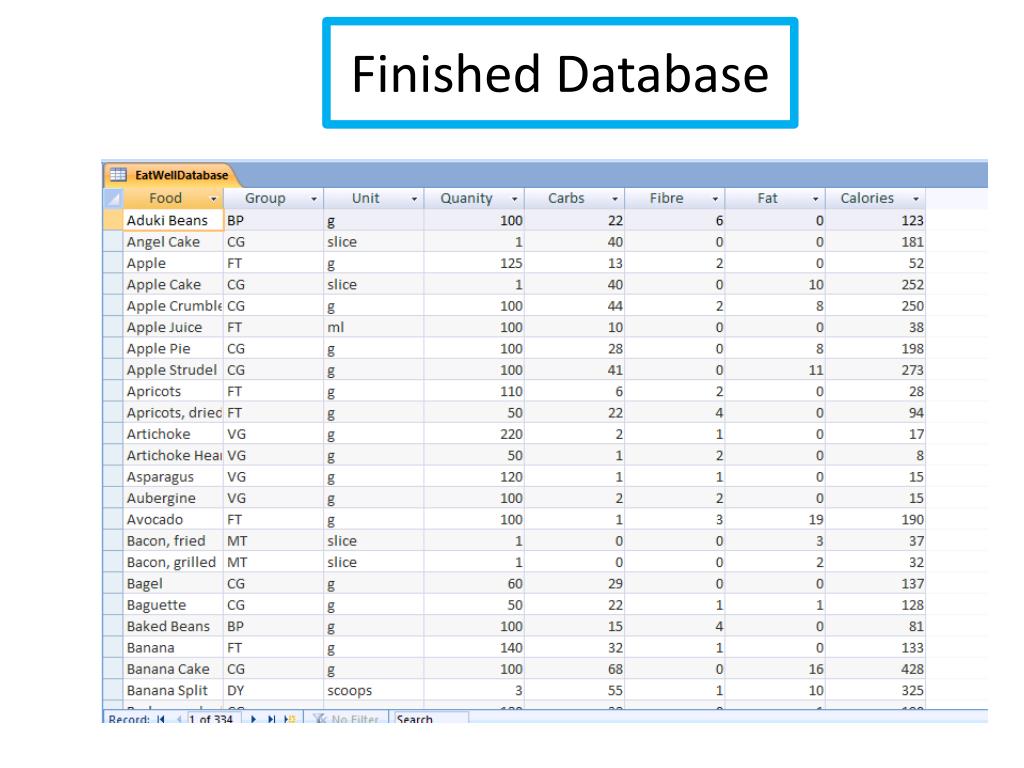The width and height of the screenshot is (1024, 768).
Task: Go to the next record navigation arrow
Action: [253, 719]
